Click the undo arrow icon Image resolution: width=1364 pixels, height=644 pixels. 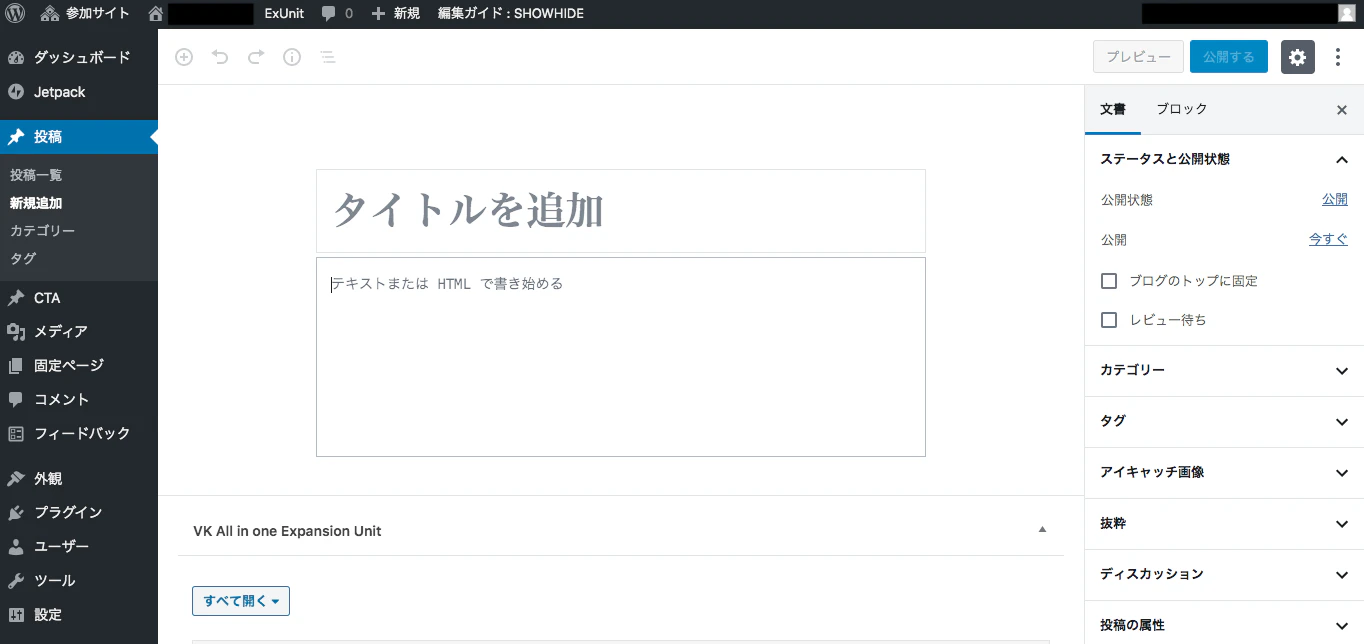click(x=220, y=57)
